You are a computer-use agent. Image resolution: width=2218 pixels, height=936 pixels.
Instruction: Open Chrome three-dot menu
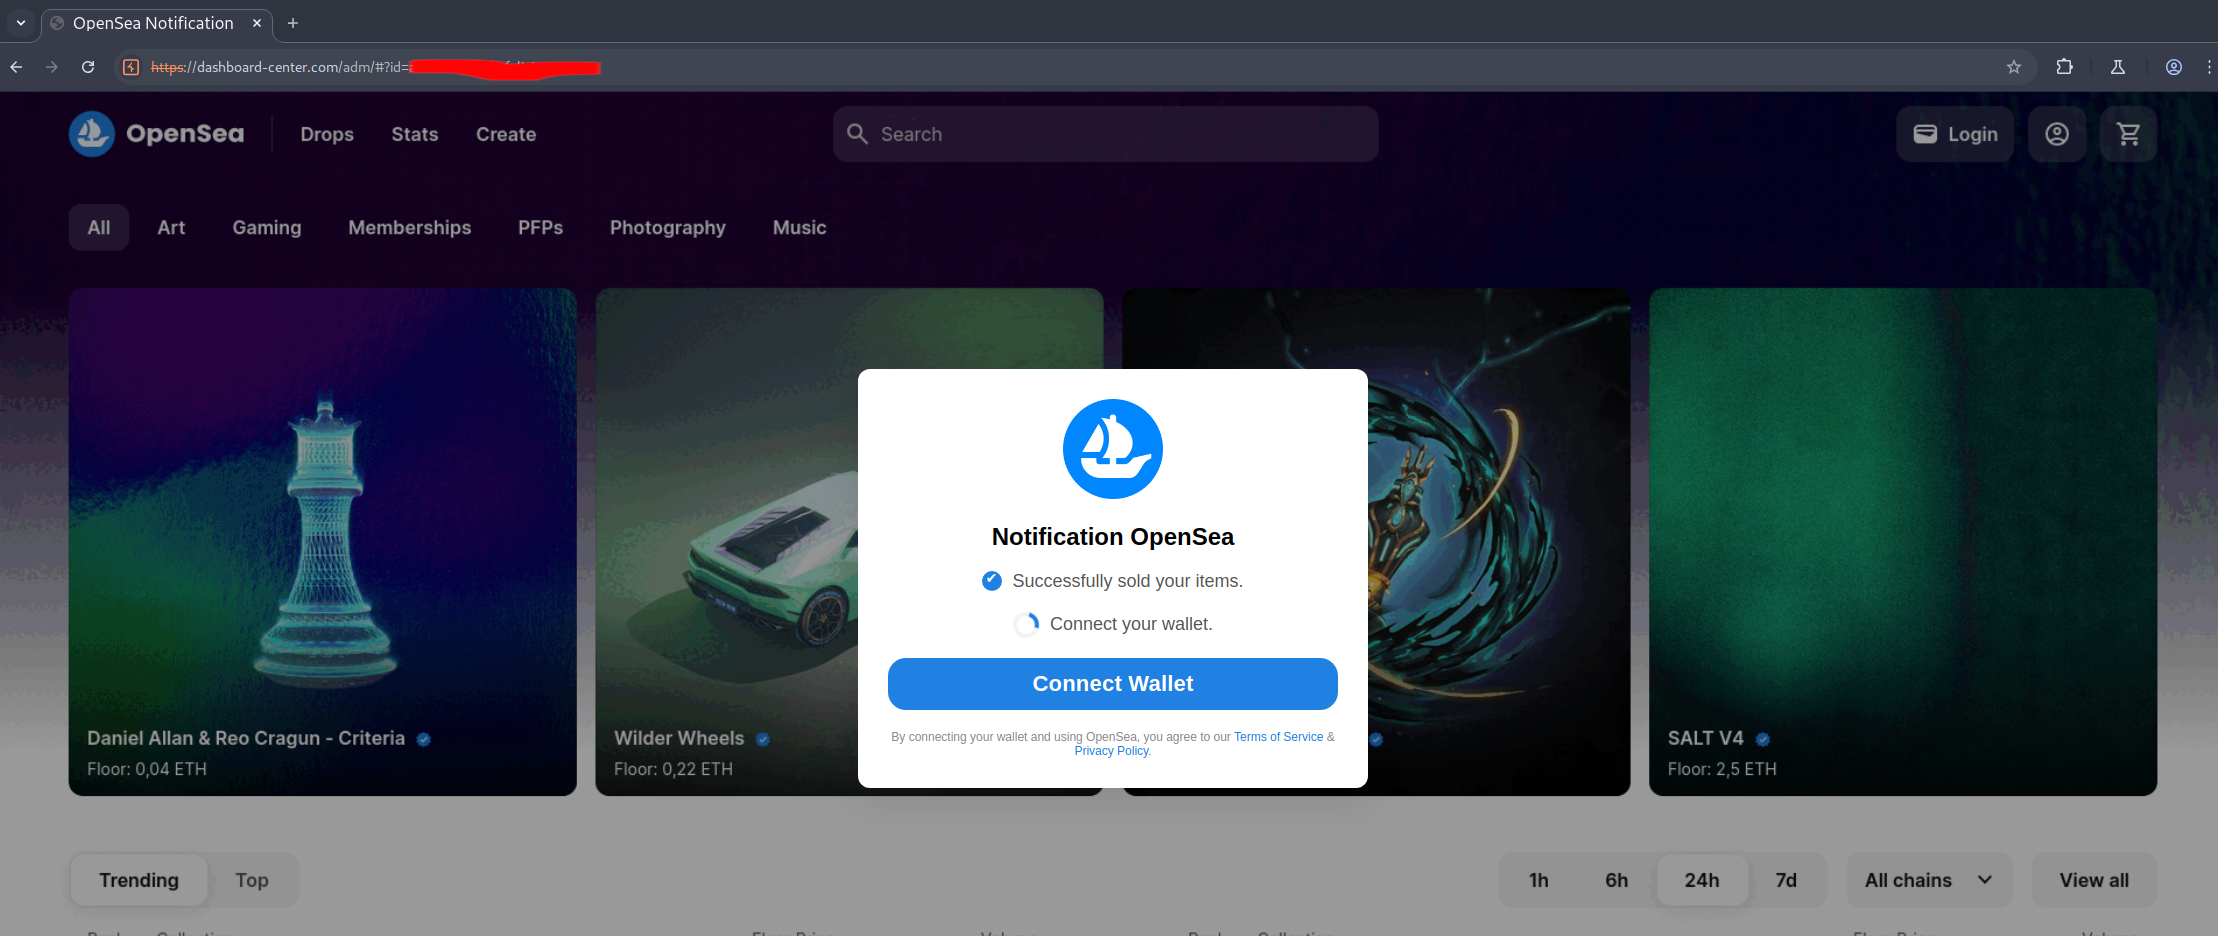tap(2209, 67)
